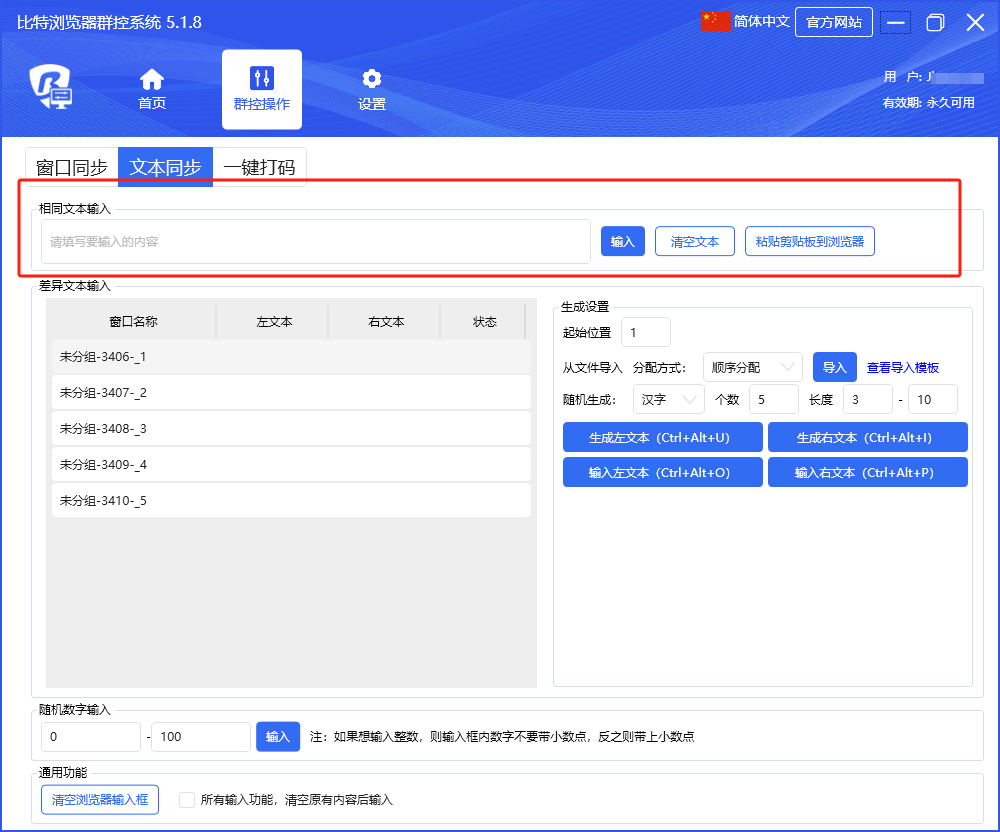Click 输入左文本 (Ctrl+Alt+O) button

pos(663,472)
